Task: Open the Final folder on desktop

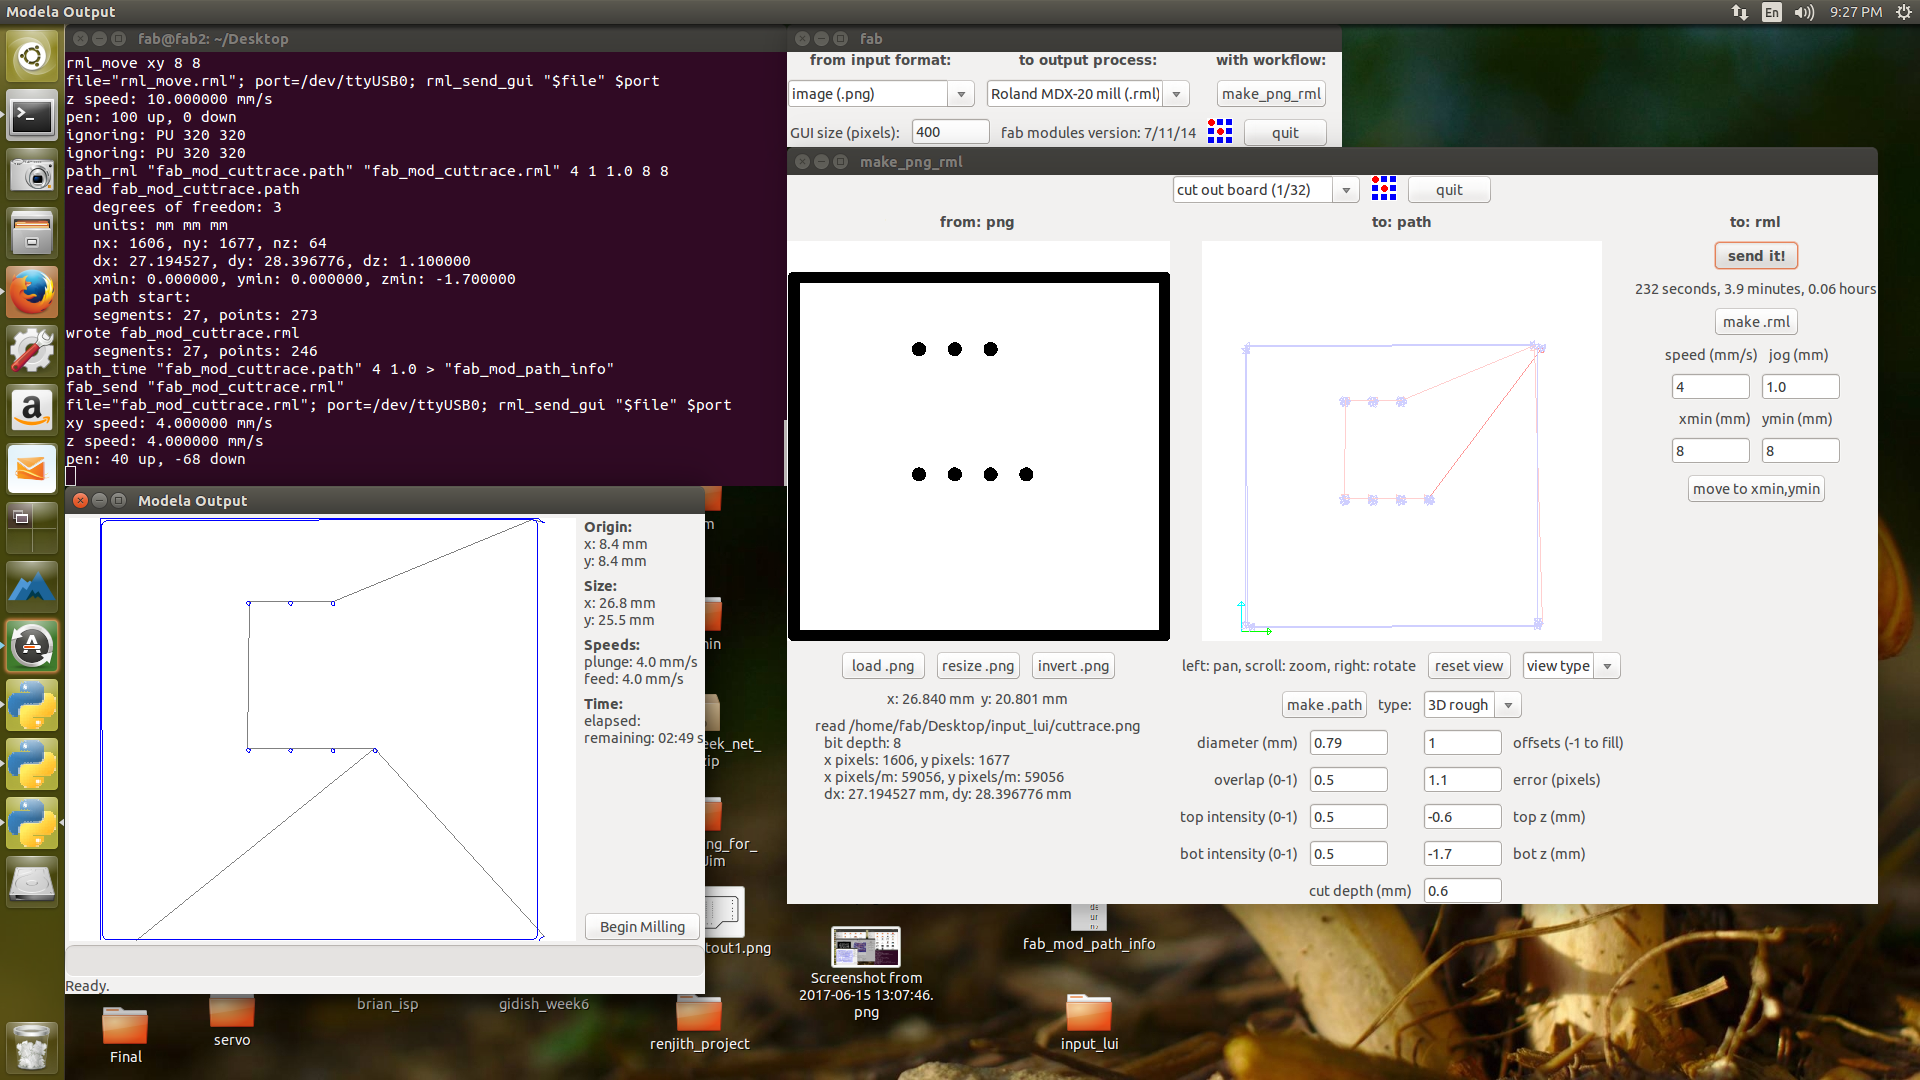Action: (126, 1036)
